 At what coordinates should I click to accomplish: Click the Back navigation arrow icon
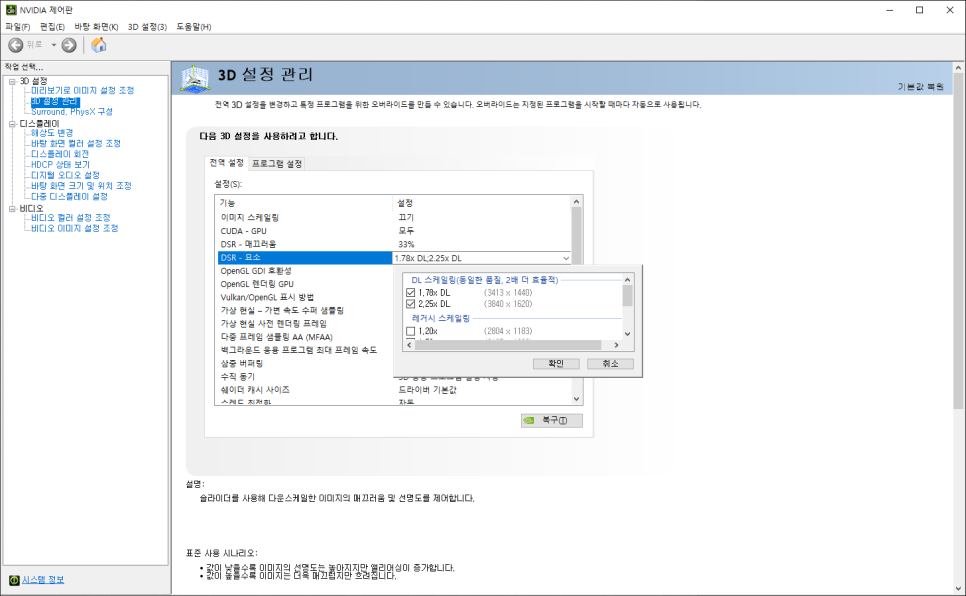[x=15, y=45]
